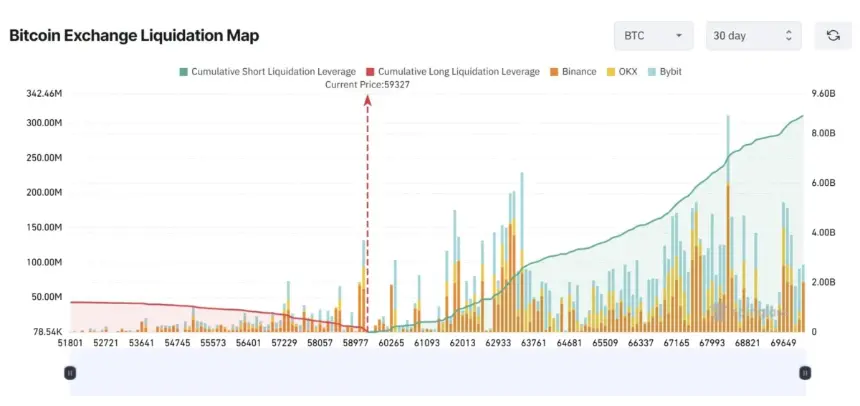This screenshot has width=860, height=406.
Task: Click the right range slider handle
Action: (x=805, y=373)
